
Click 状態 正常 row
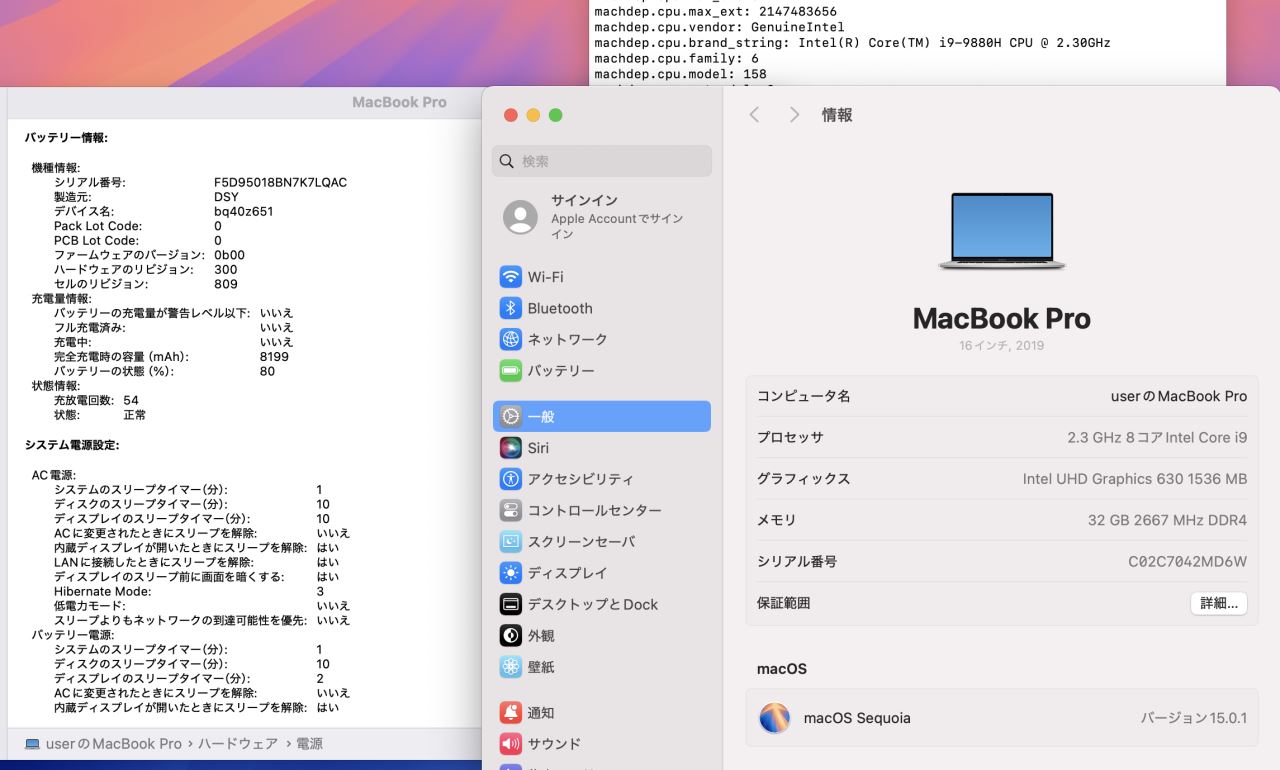point(100,415)
